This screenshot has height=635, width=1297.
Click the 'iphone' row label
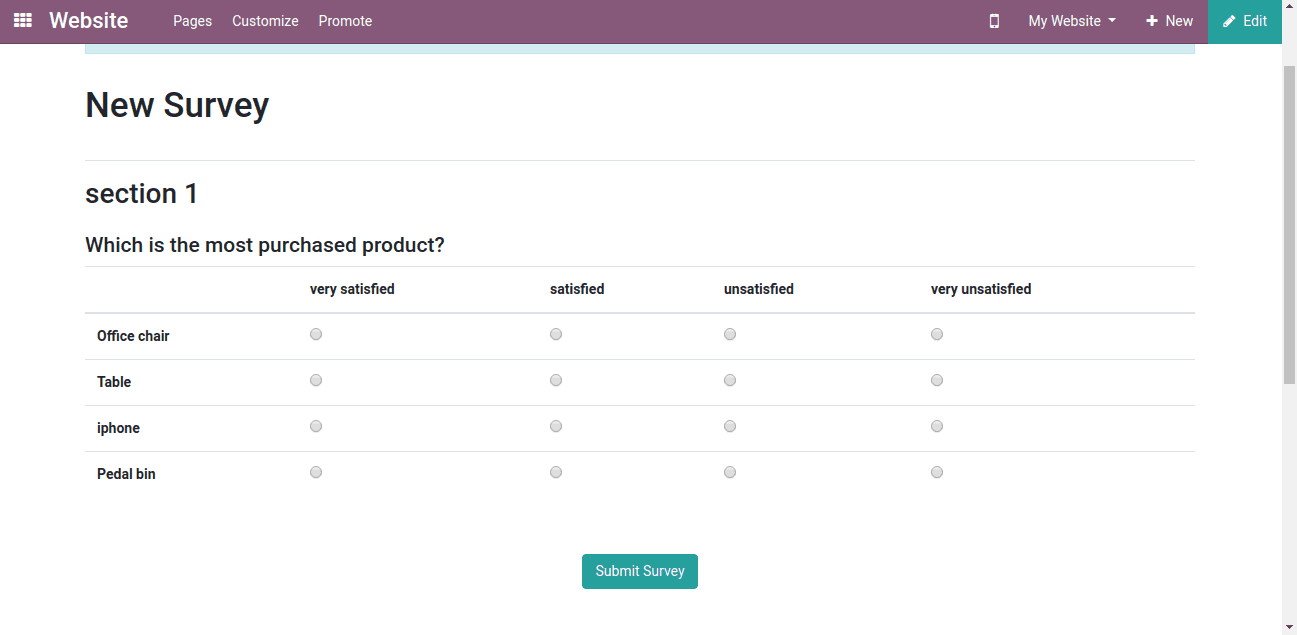(x=118, y=428)
